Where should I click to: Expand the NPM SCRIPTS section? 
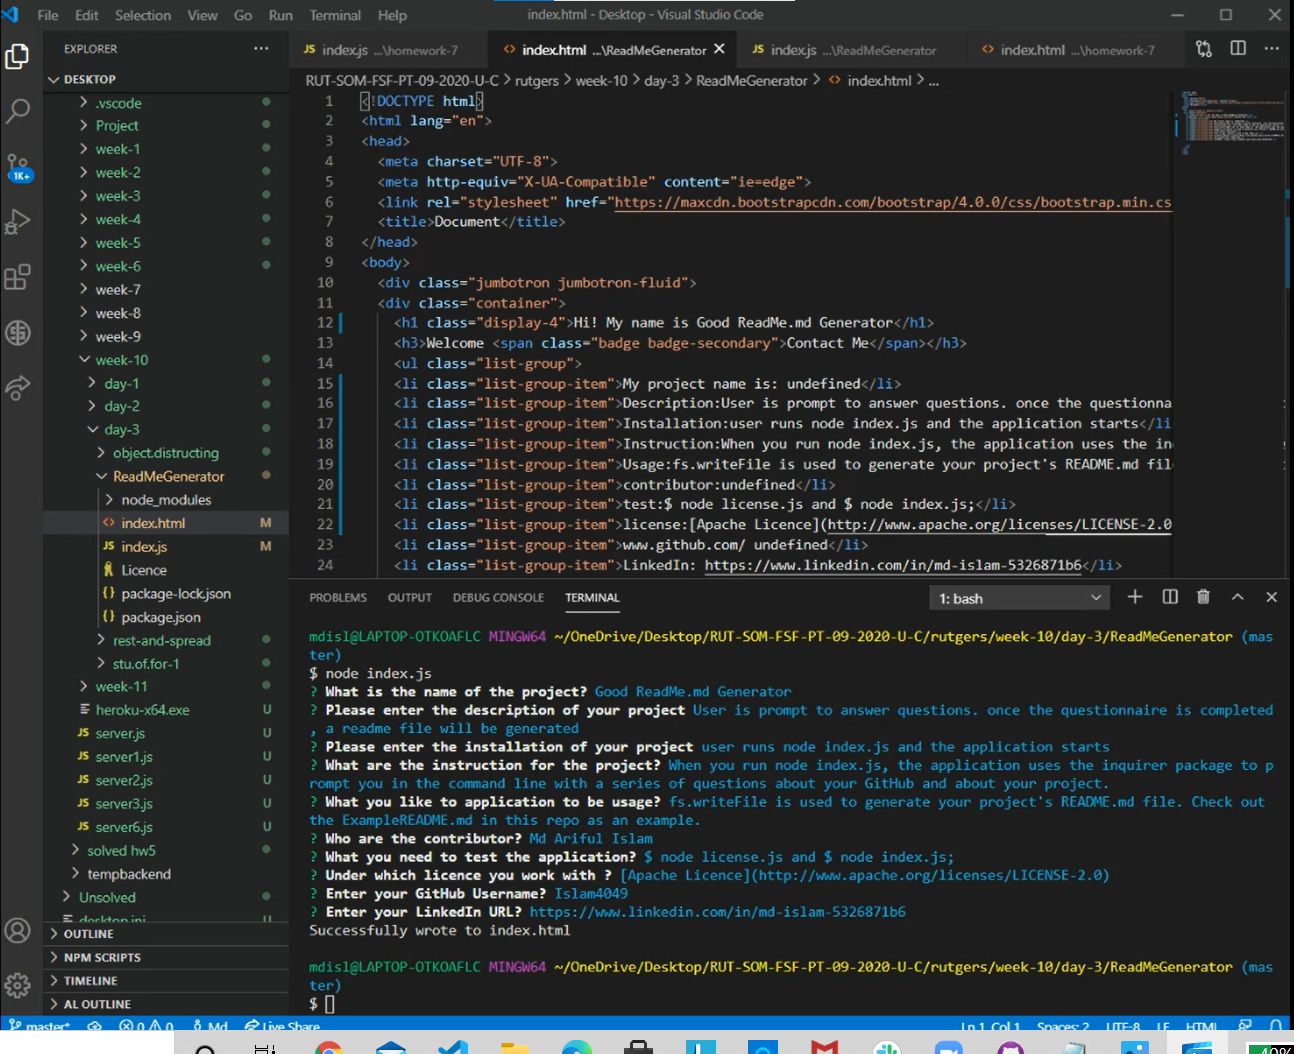pyautogui.click(x=102, y=957)
